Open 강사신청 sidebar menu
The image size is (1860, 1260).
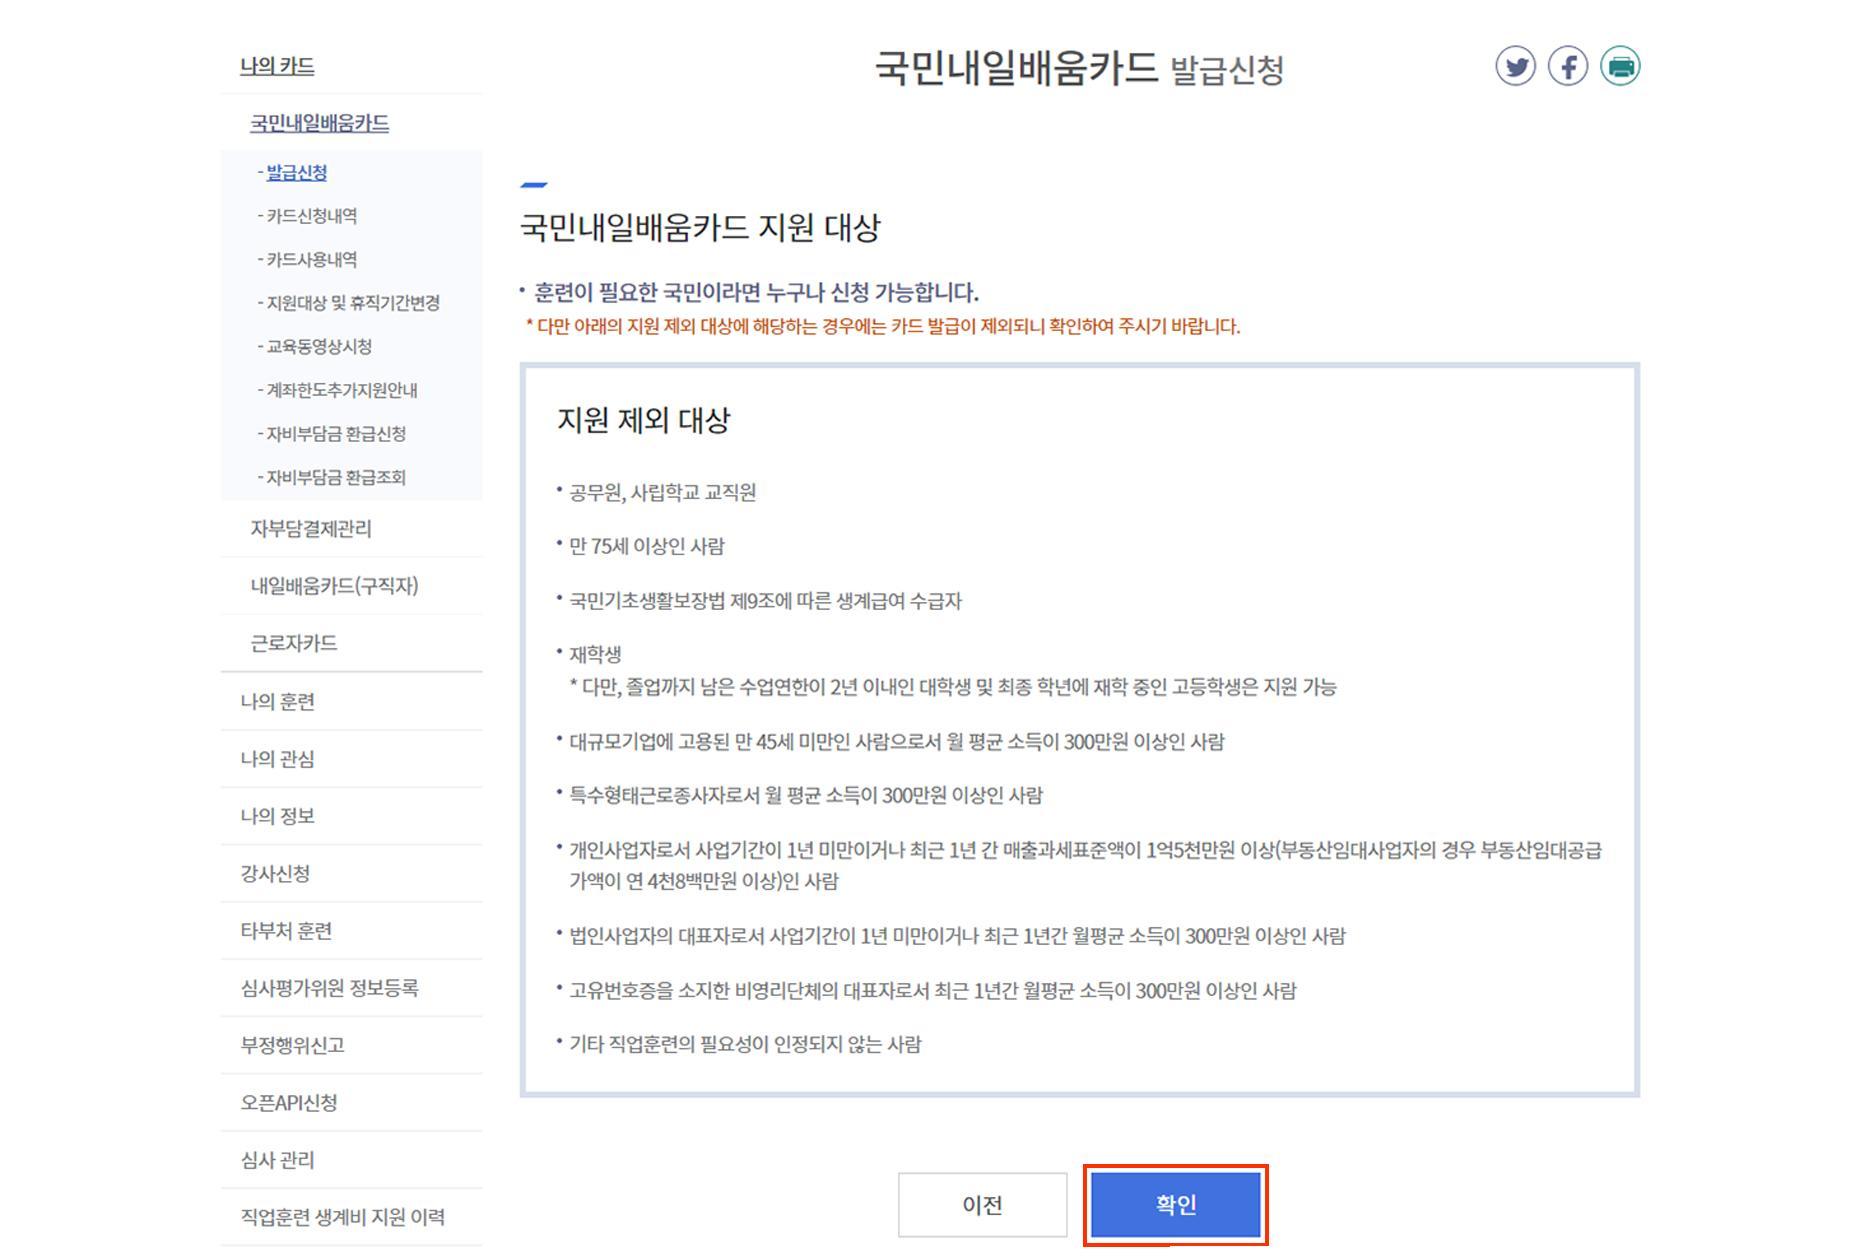click(x=275, y=874)
